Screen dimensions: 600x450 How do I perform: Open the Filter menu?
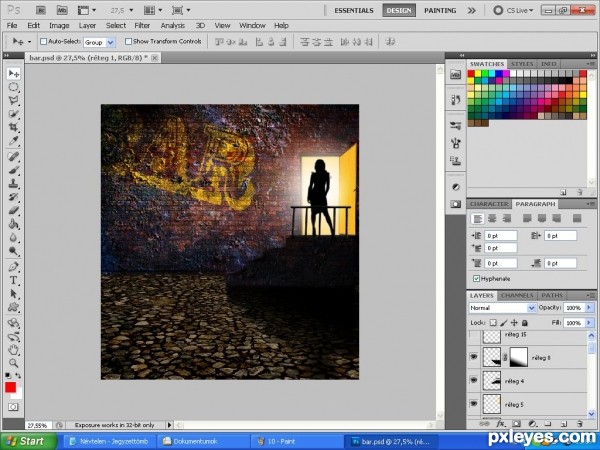[142, 26]
